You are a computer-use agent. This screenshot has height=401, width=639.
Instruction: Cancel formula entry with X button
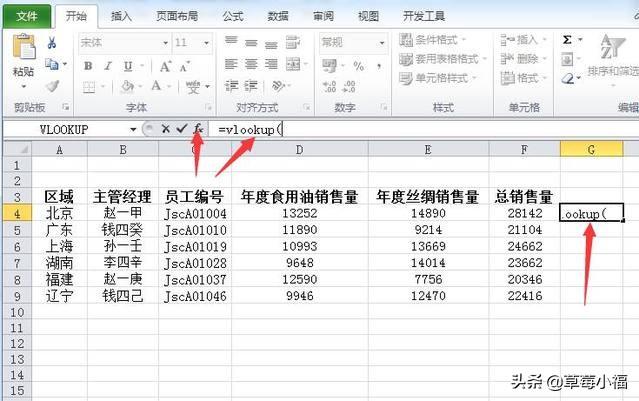point(165,129)
